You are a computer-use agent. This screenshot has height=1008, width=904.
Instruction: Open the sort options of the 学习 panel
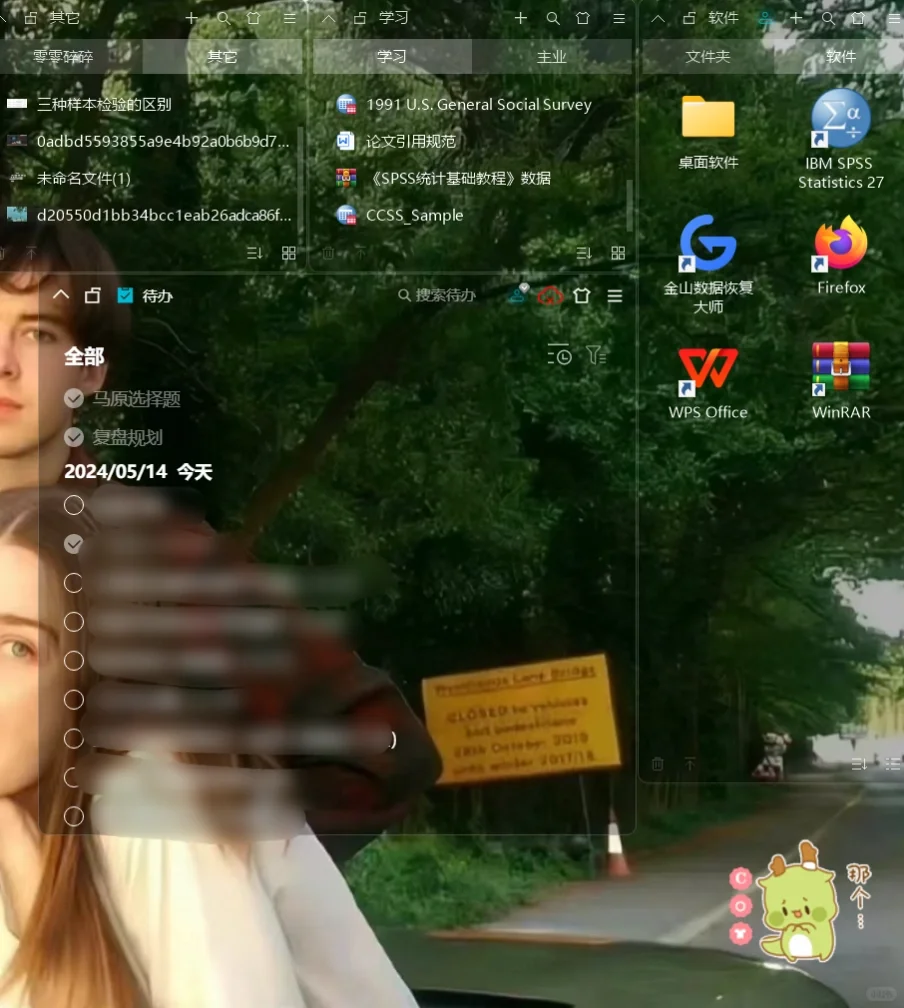584,253
